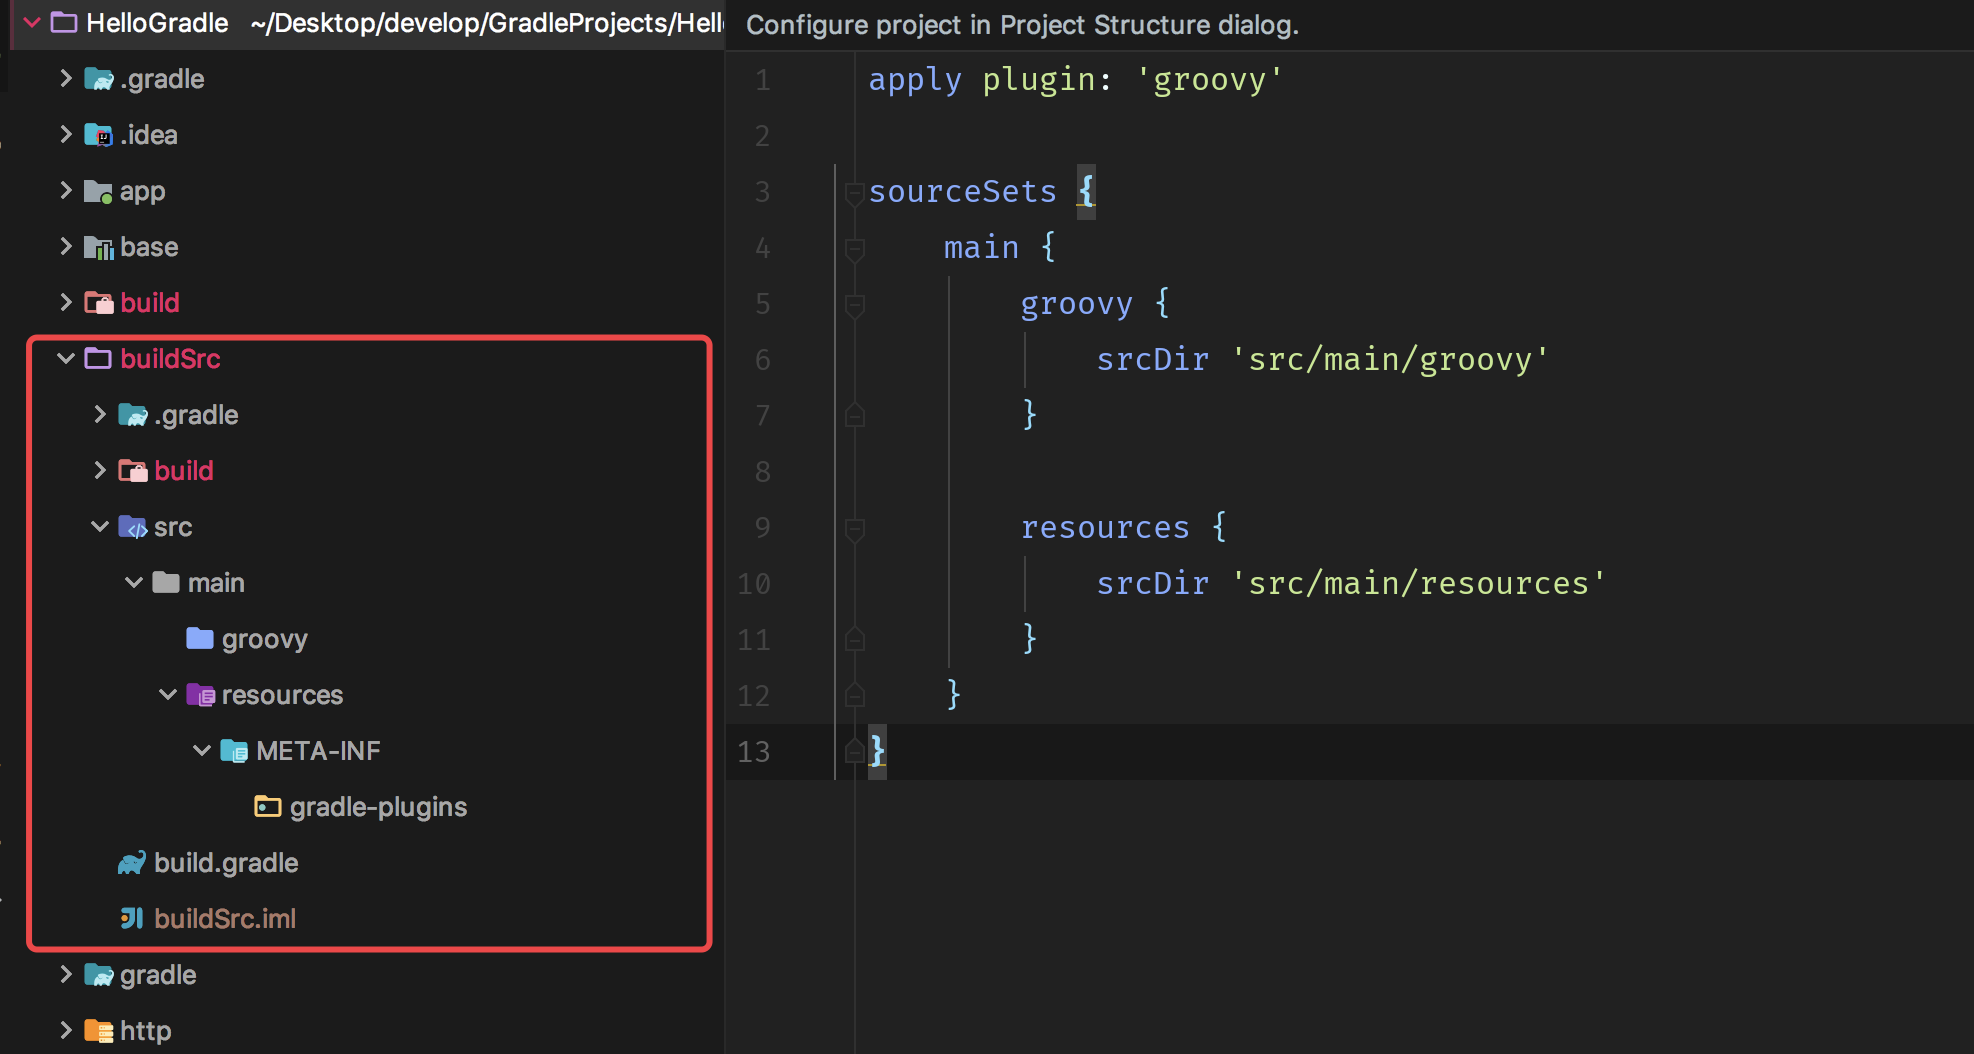Collapse the buildSrc folder

[66, 359]
